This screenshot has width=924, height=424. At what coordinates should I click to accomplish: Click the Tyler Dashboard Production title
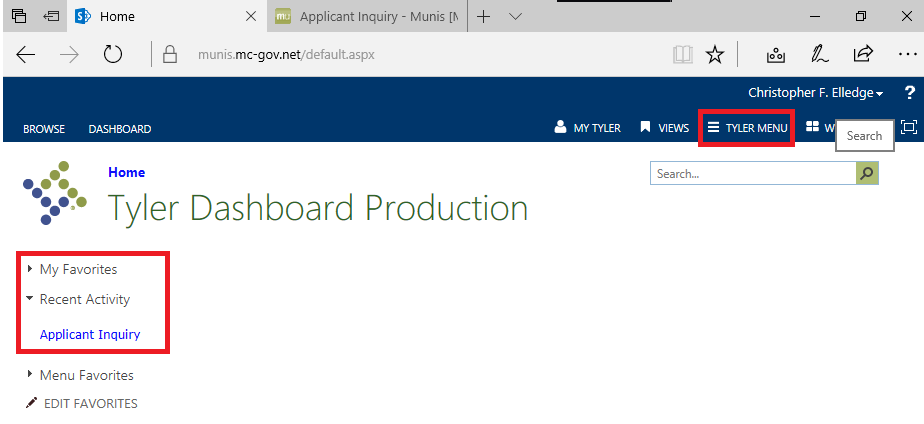pos(318,208)
